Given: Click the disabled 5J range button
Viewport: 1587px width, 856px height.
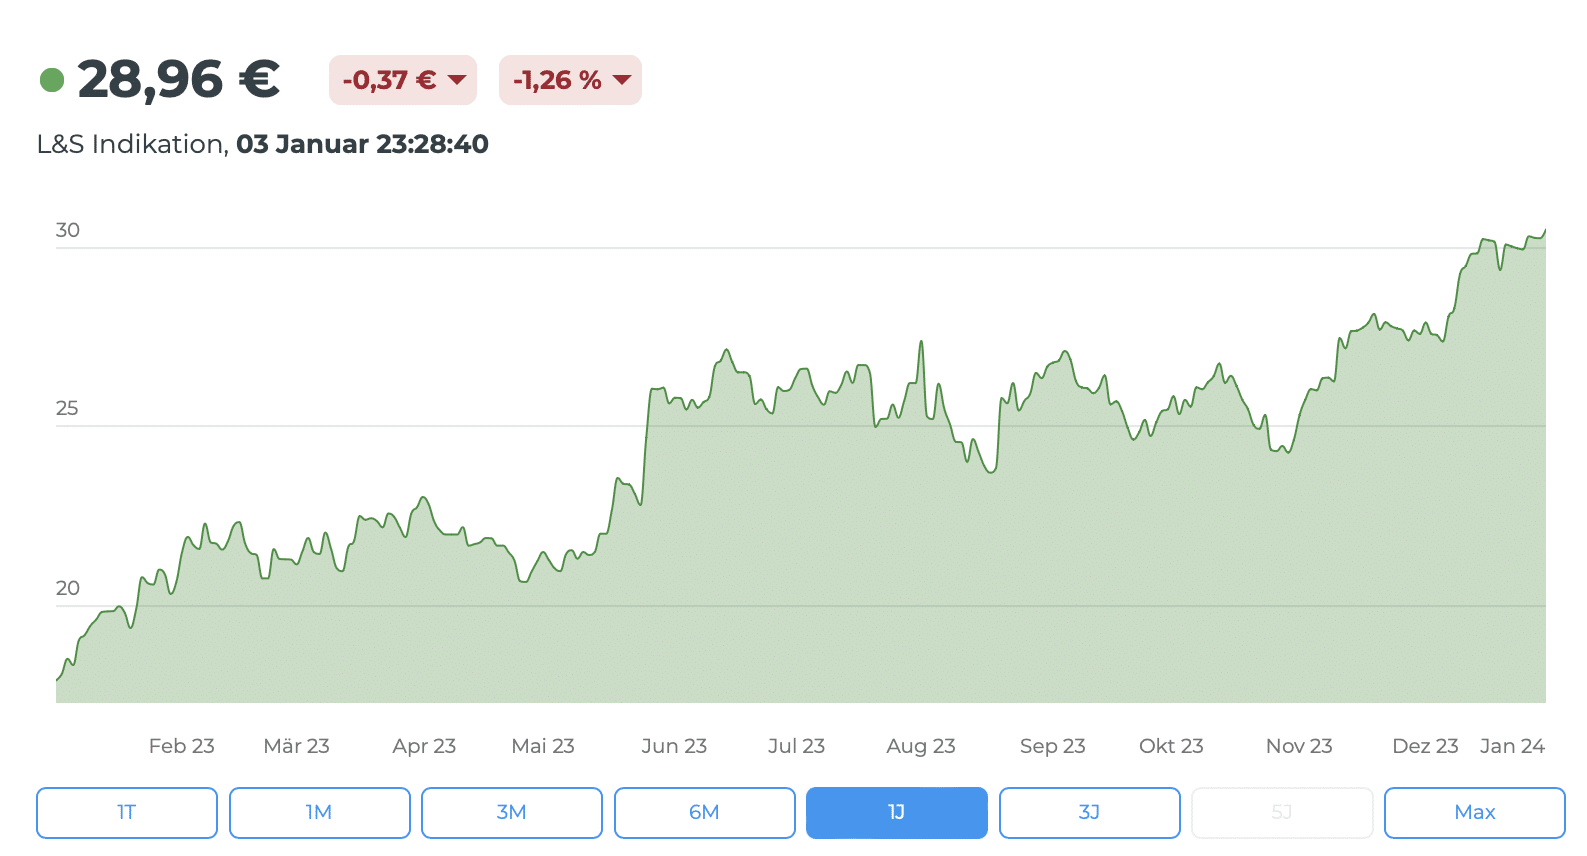Looking at the screenshot, I should [x=1282, y=812].
